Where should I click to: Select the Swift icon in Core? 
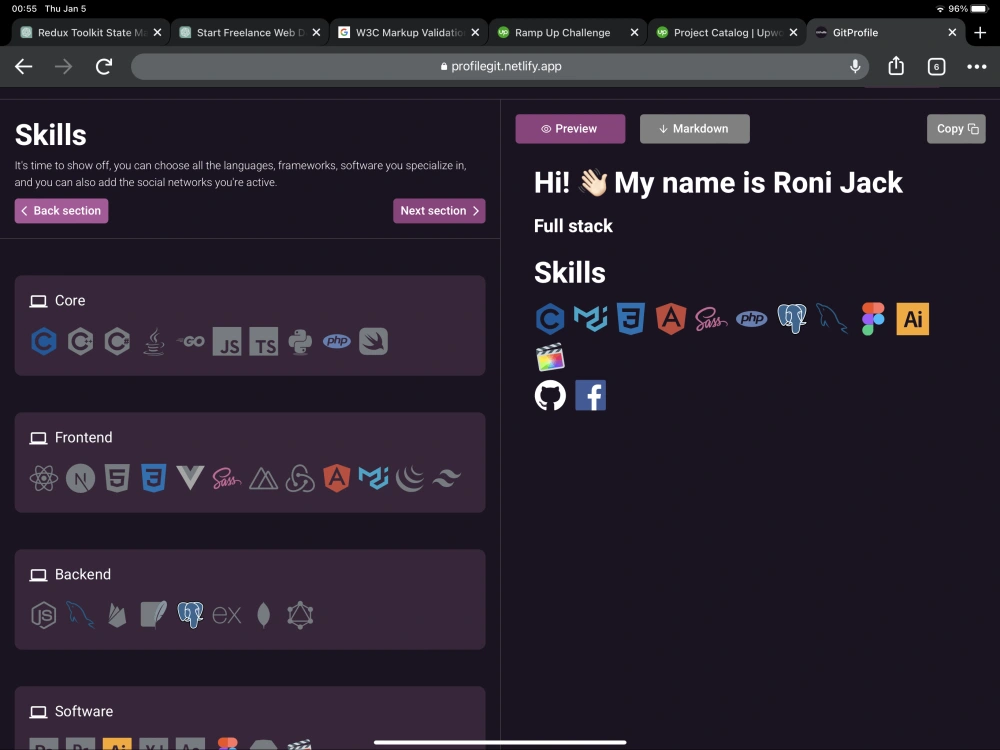pos(373,342)
